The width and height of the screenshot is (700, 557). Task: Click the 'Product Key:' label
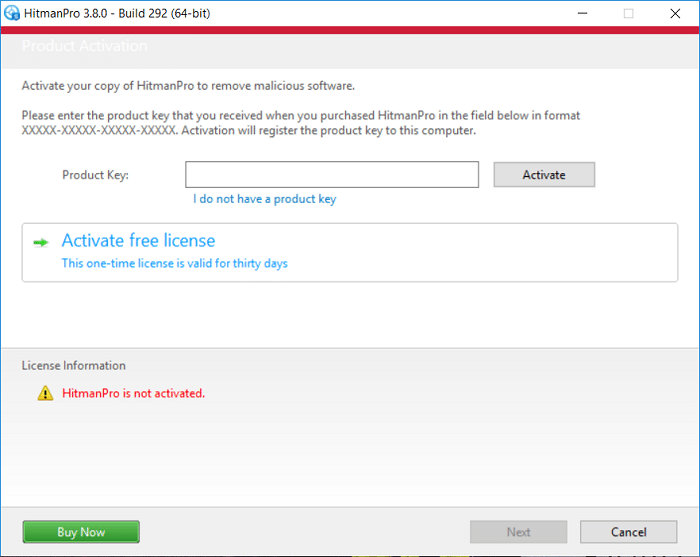96,175
